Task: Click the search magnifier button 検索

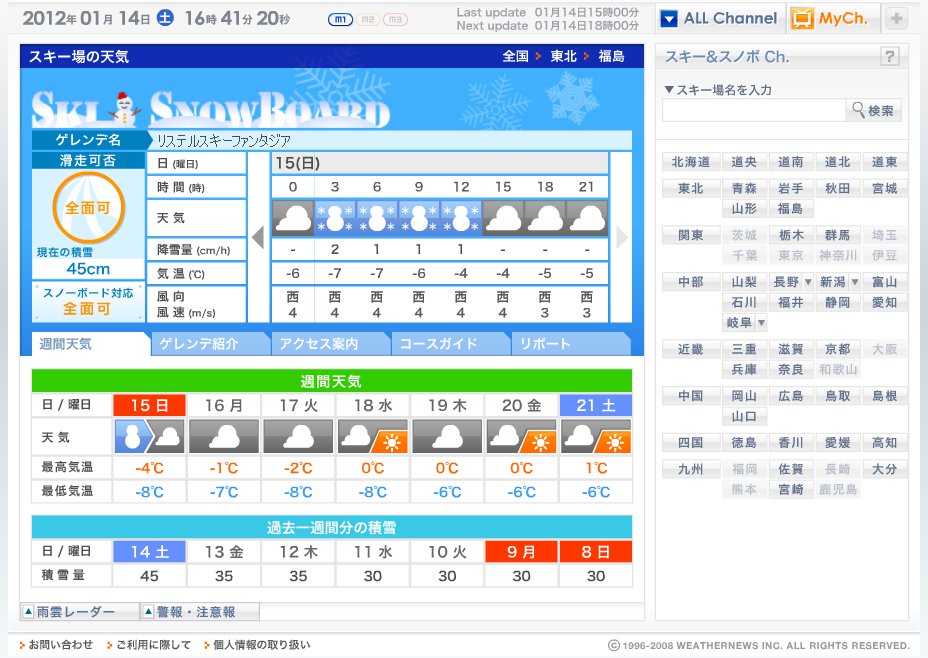Action: pyautogui.click(x=873, y=111)
